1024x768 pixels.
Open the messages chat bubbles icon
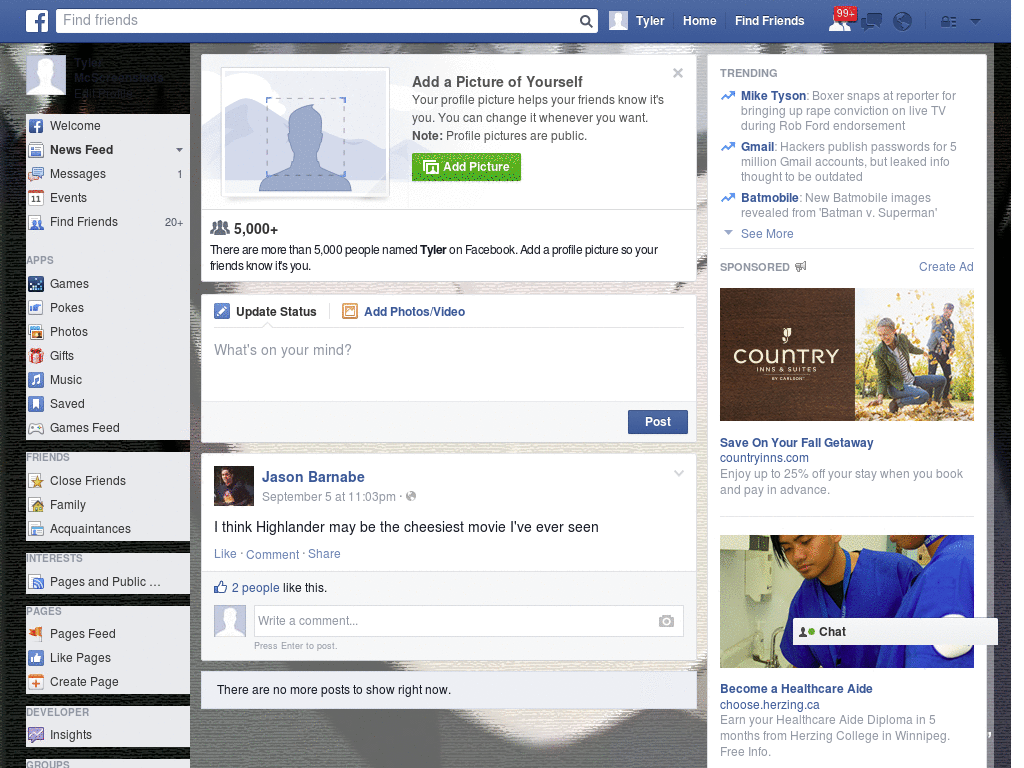tap(871, 22)
